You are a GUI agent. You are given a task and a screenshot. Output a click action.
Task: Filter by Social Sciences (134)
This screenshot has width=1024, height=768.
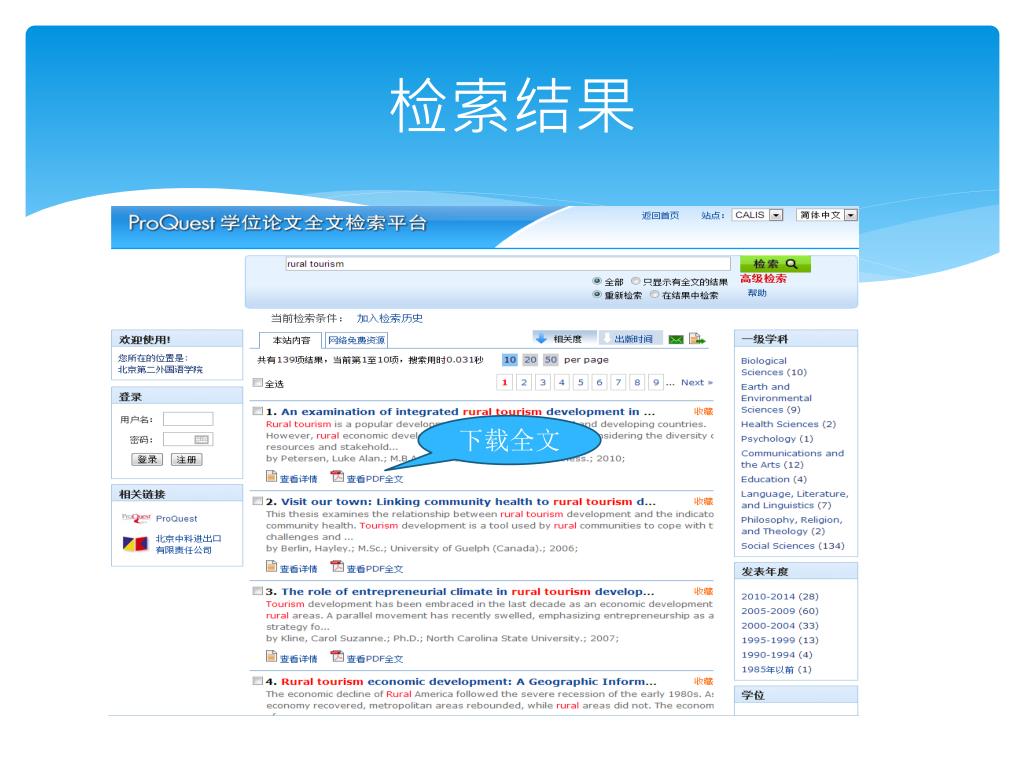point(793,546)
